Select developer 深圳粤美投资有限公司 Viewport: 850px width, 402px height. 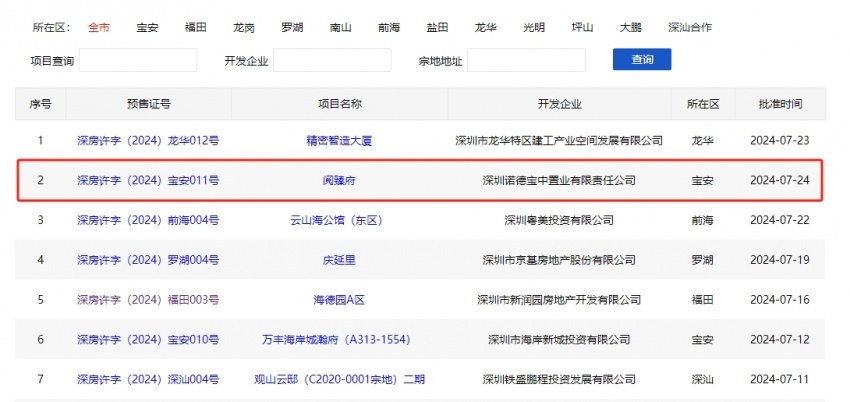(559, 221)
